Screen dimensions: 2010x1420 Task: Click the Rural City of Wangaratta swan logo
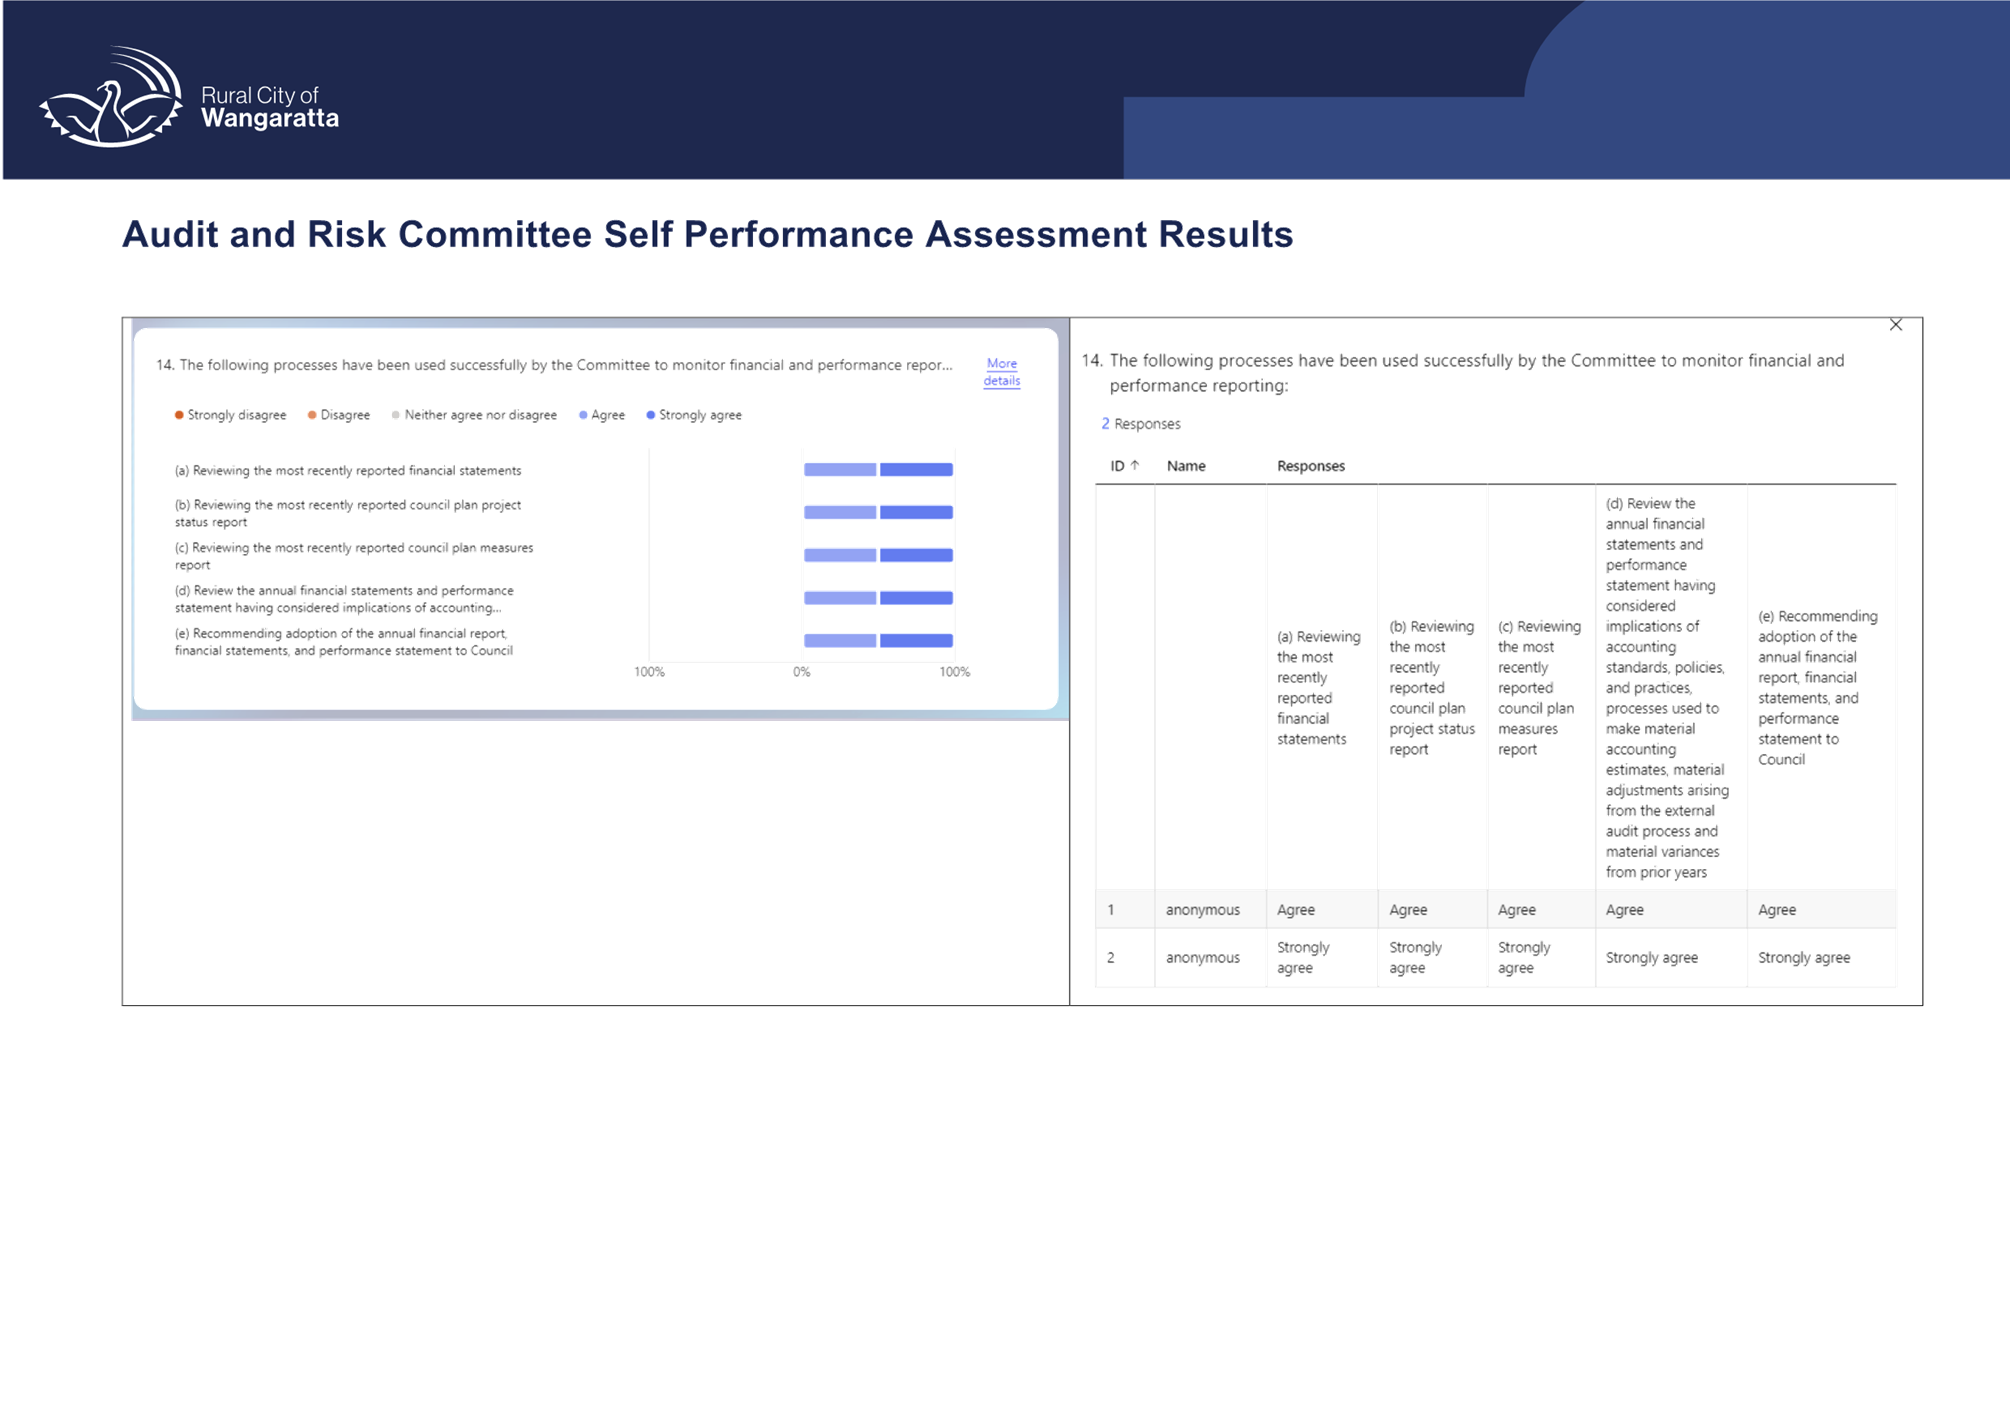(110, 97)
